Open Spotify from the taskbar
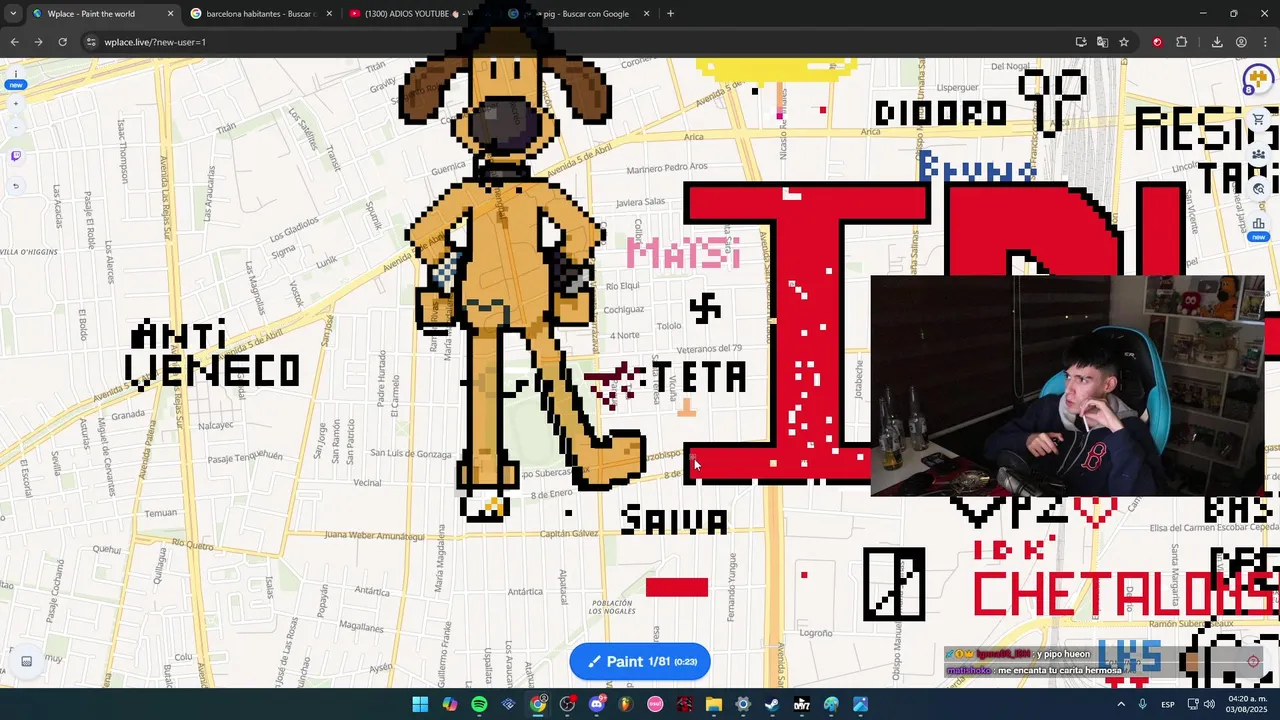The width and height of the screenshot is (1280, 720). pyautogui.click(x=479, y=704)
